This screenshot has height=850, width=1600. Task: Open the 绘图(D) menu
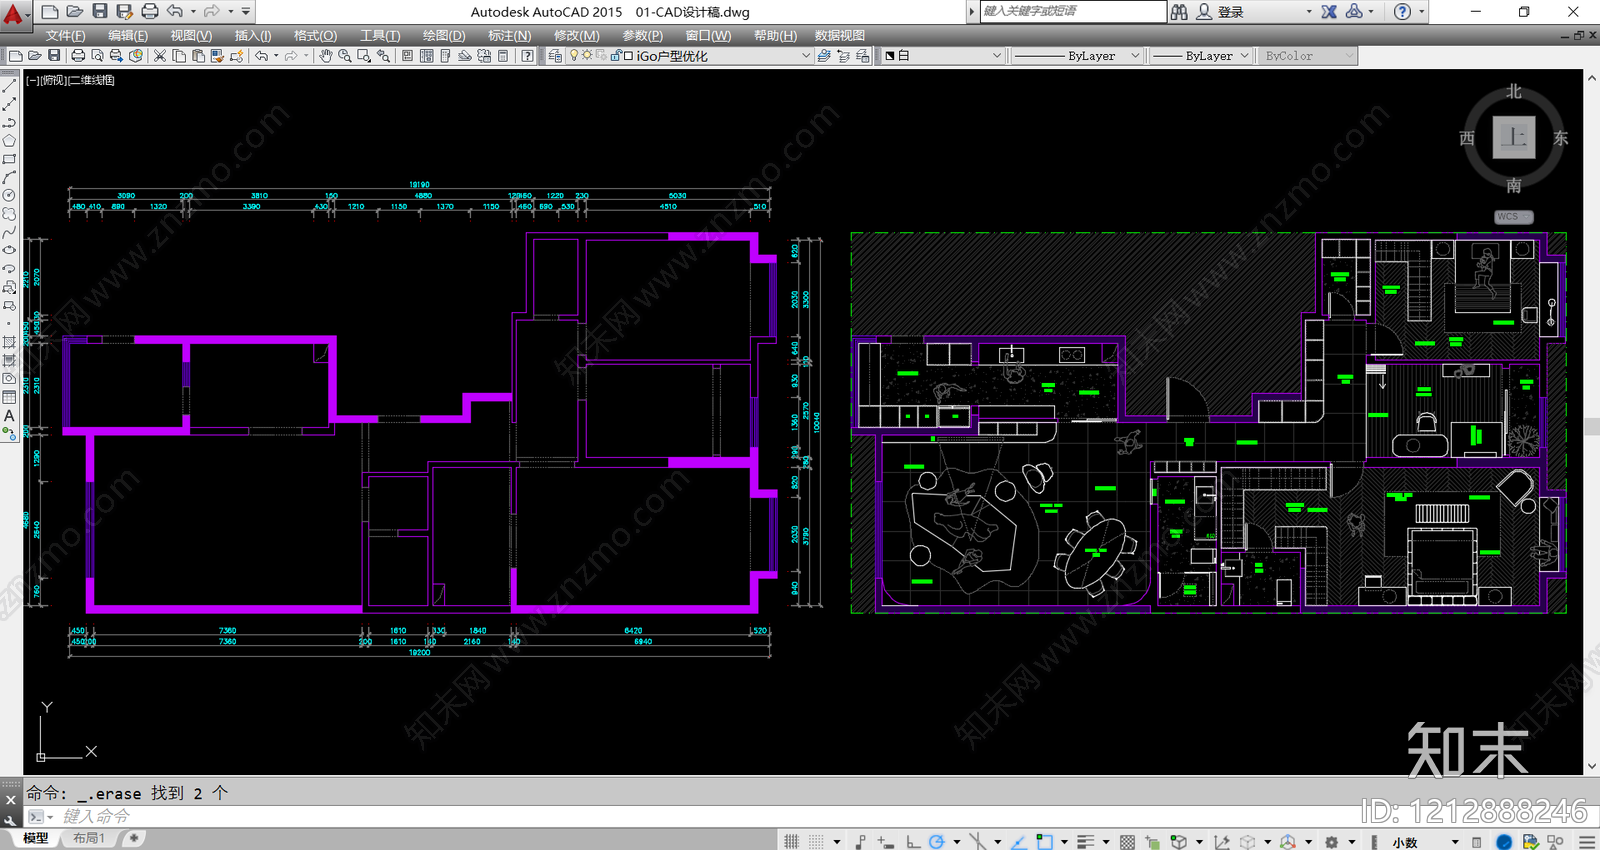click(x=444, y=36)
